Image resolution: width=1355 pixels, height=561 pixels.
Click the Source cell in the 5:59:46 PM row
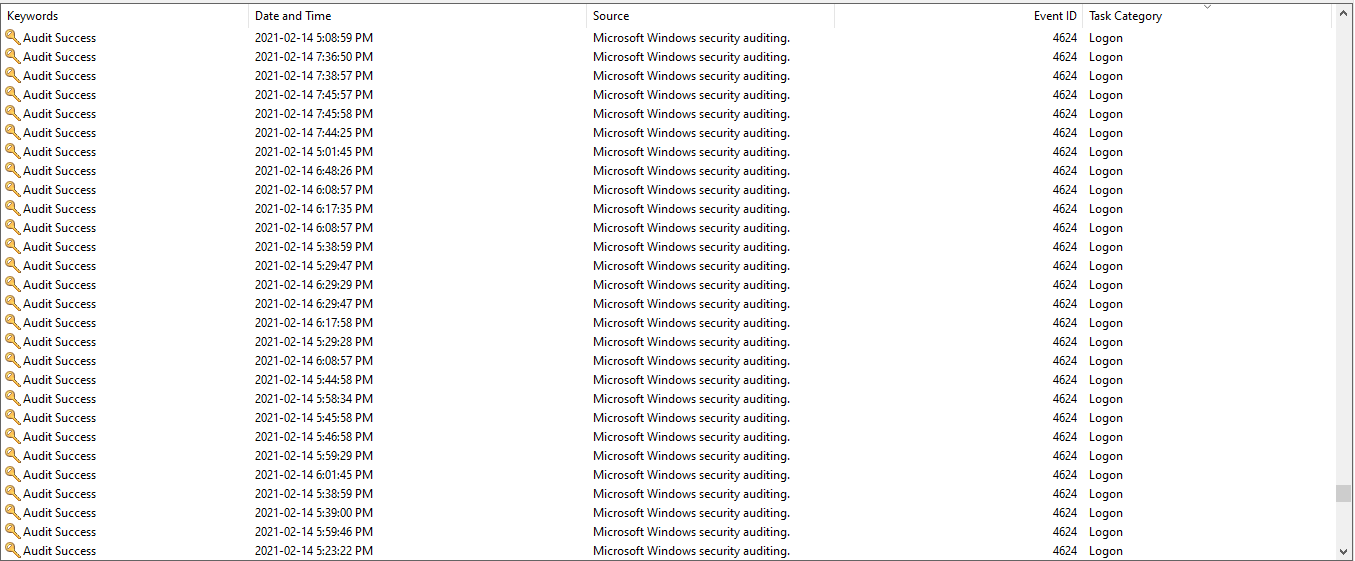point(691,532)
